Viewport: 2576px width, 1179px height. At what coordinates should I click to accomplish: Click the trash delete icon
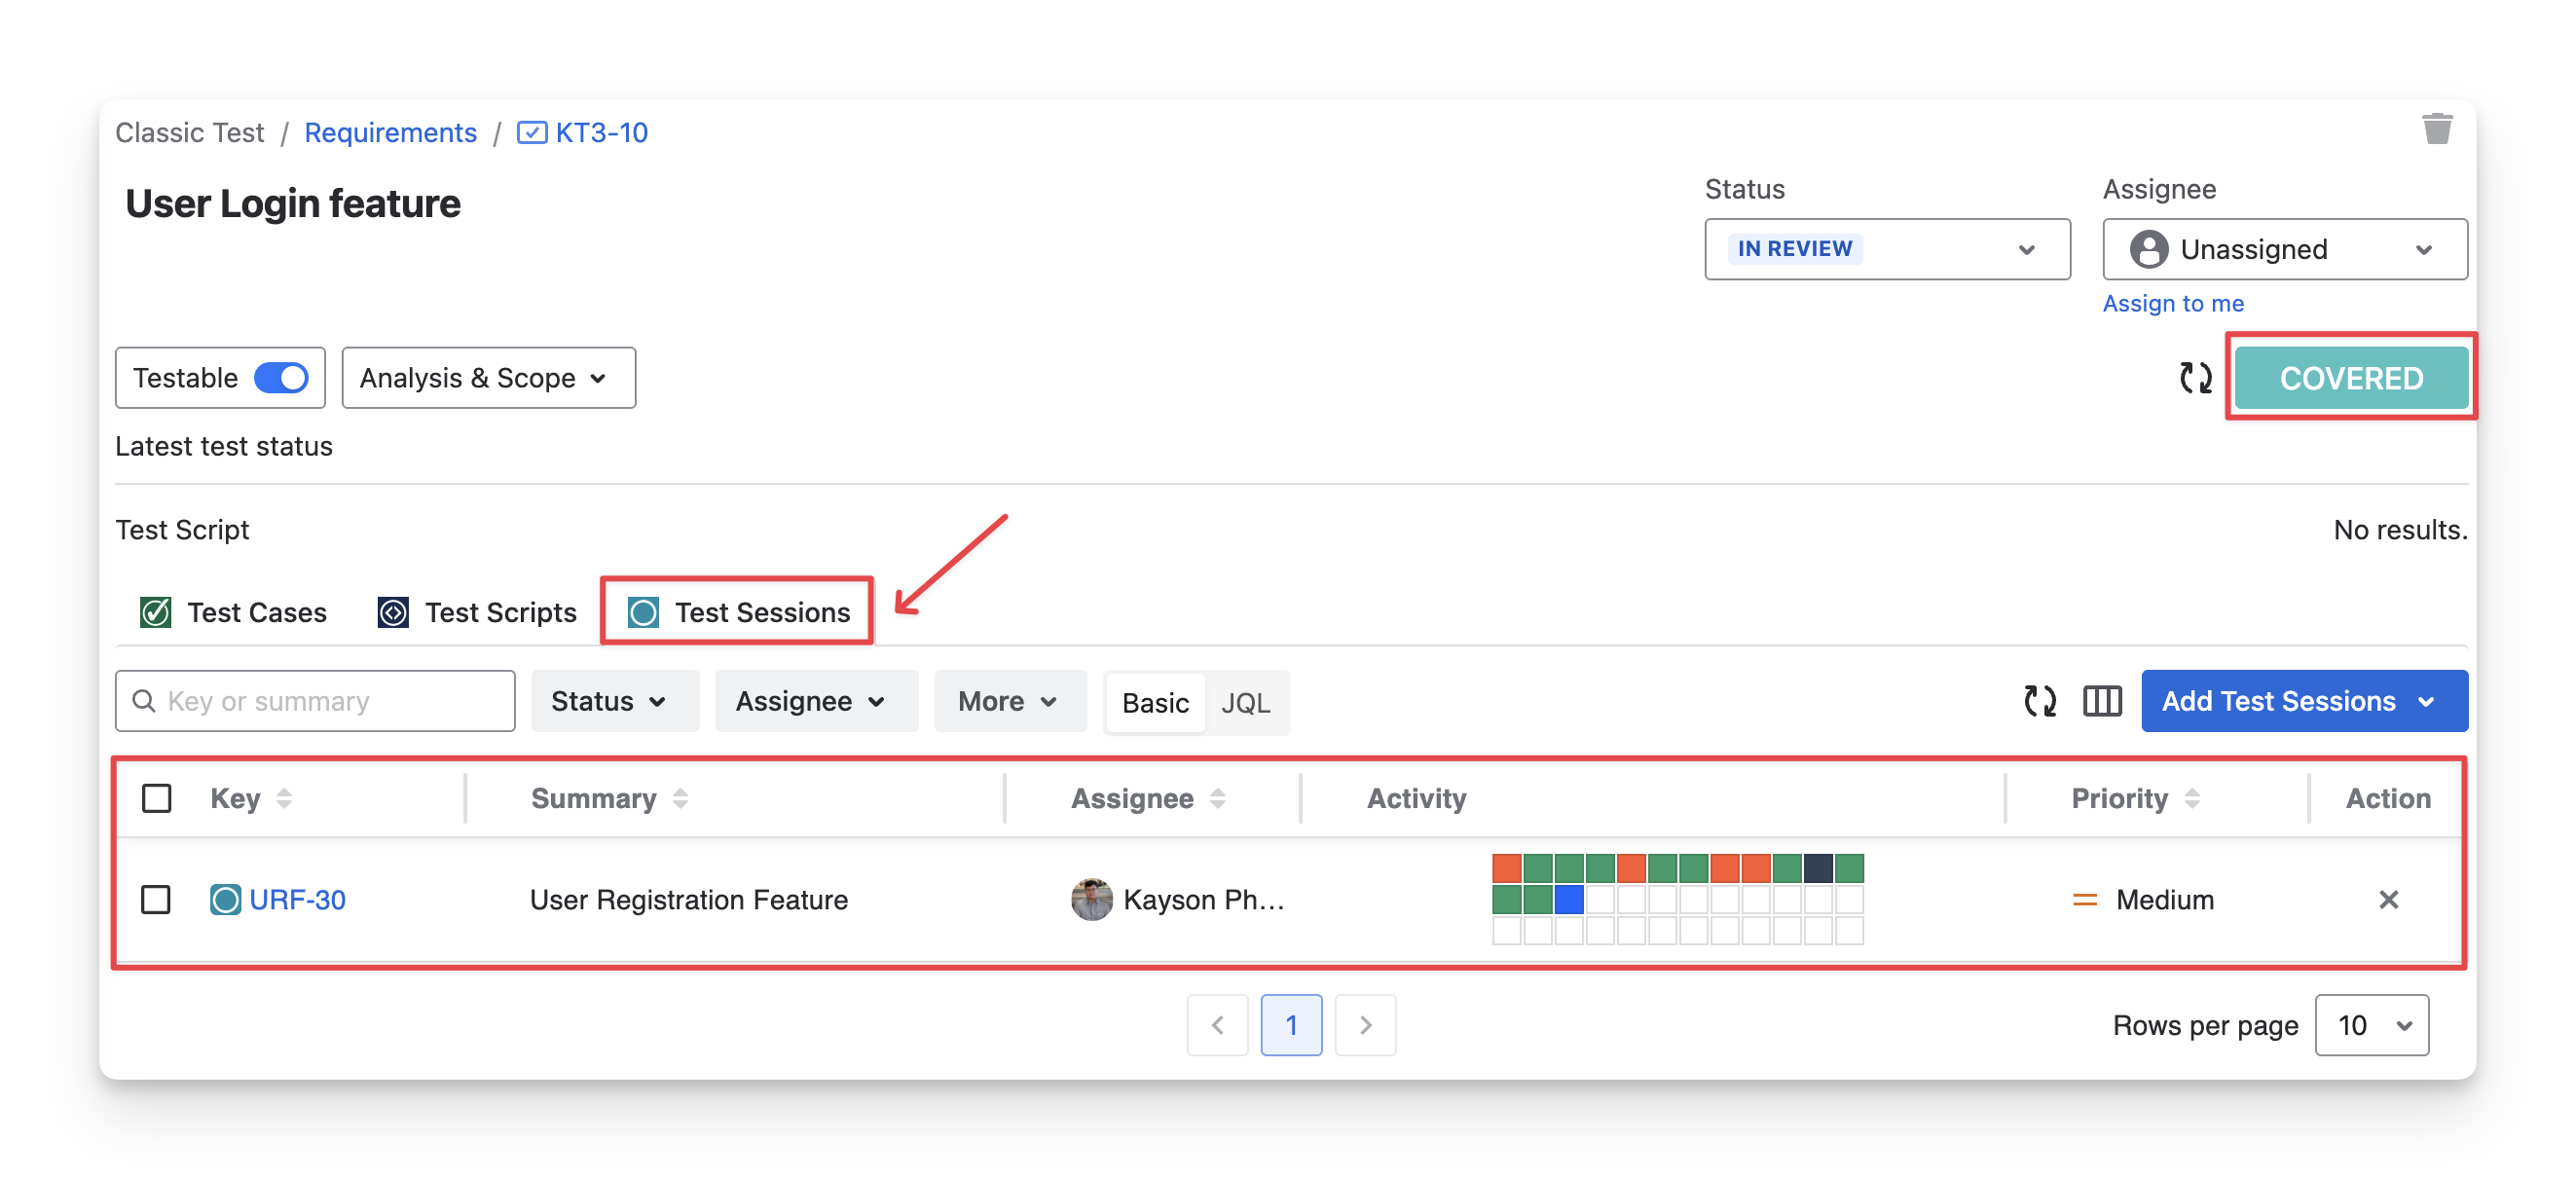[2436, 130]
